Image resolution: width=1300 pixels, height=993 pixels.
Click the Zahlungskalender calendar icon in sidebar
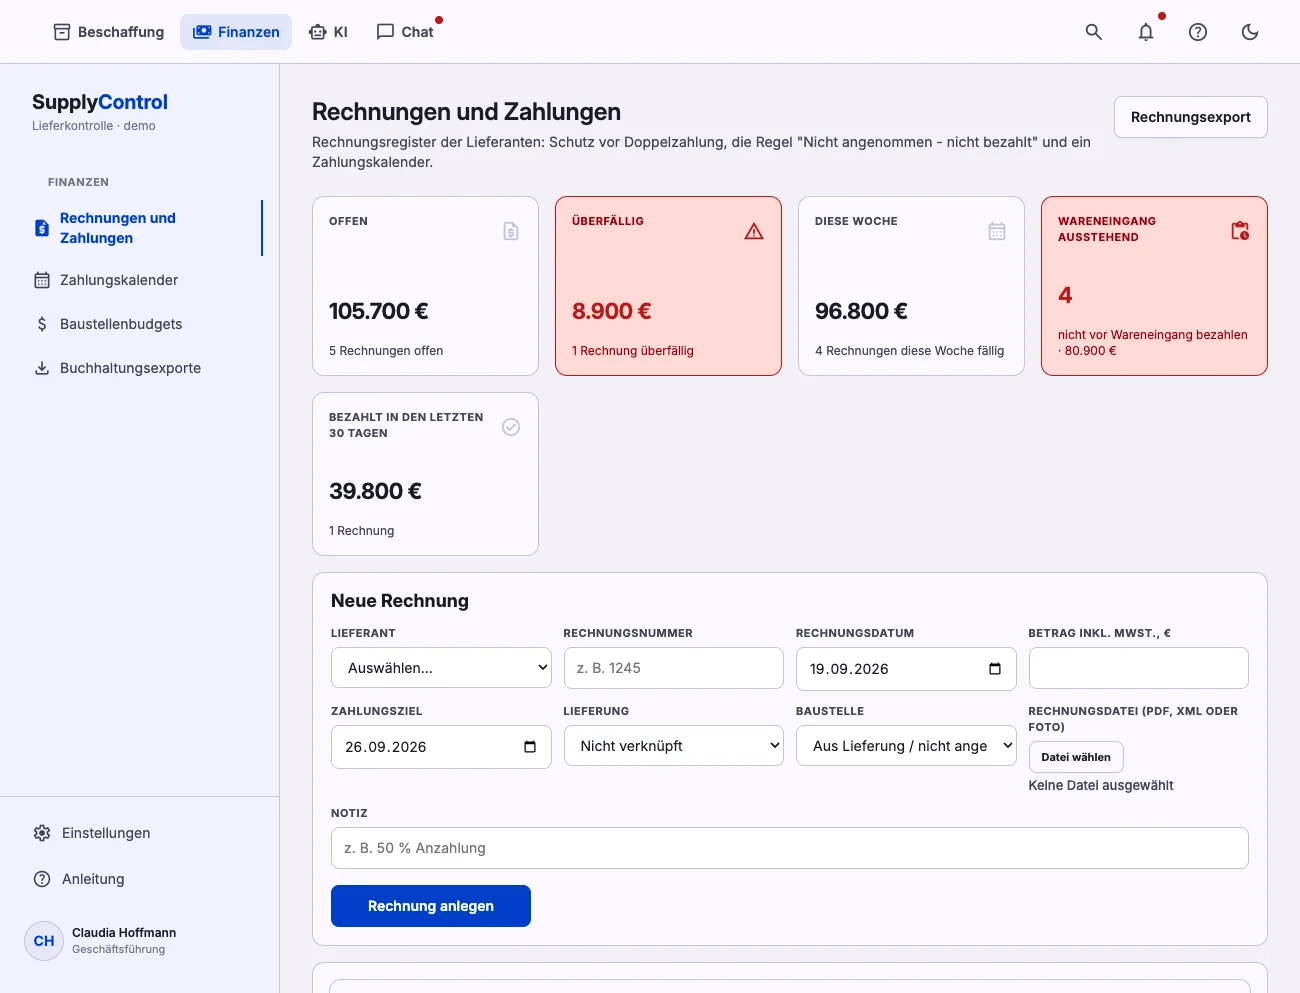click(42, 280)
